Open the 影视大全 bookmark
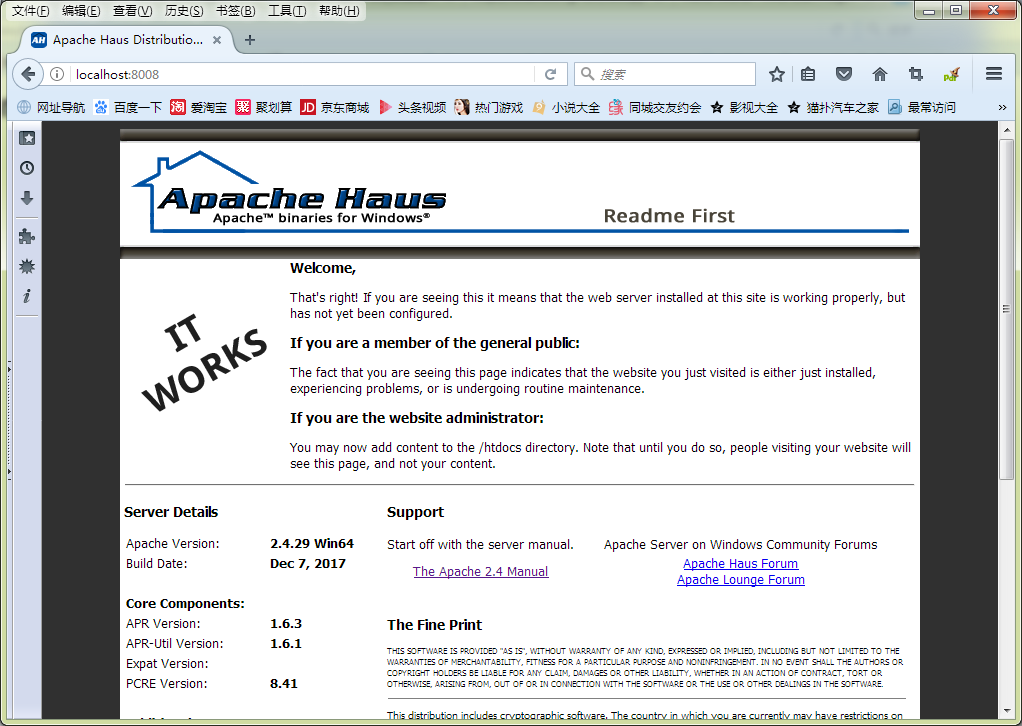Image resolution: width=1022 pixels, height=726 pixels. pyautogui.click(x=744, y=108)
